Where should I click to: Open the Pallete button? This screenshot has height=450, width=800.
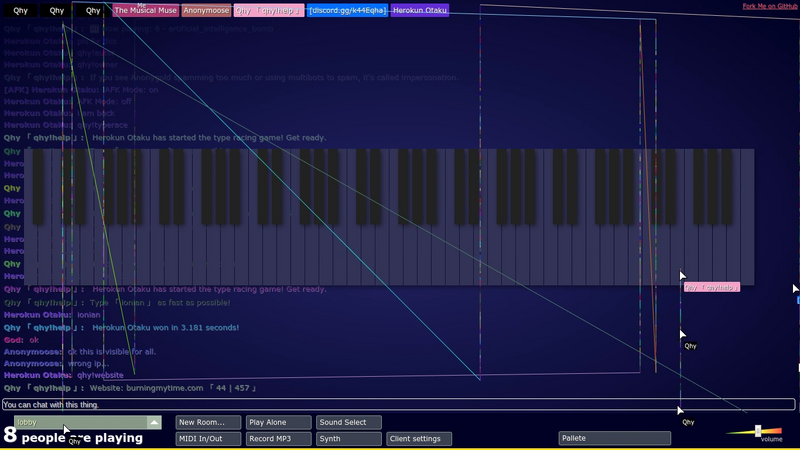pyautogui.click(x=615, y=438)
